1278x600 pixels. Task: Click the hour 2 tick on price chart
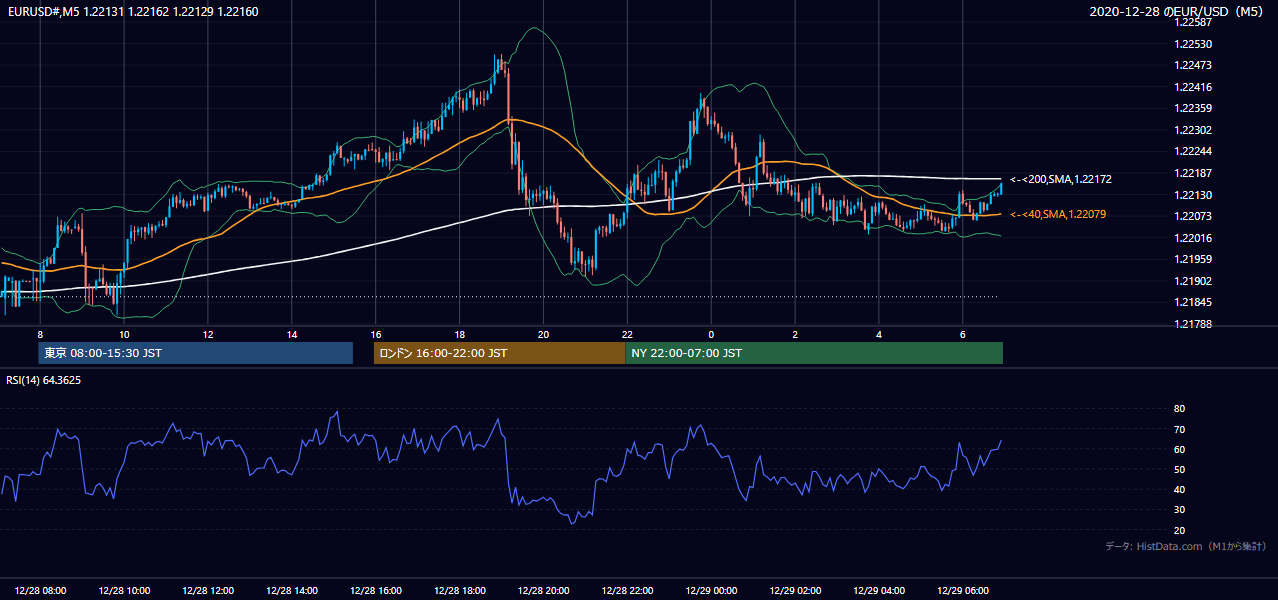tap(795, 333)
